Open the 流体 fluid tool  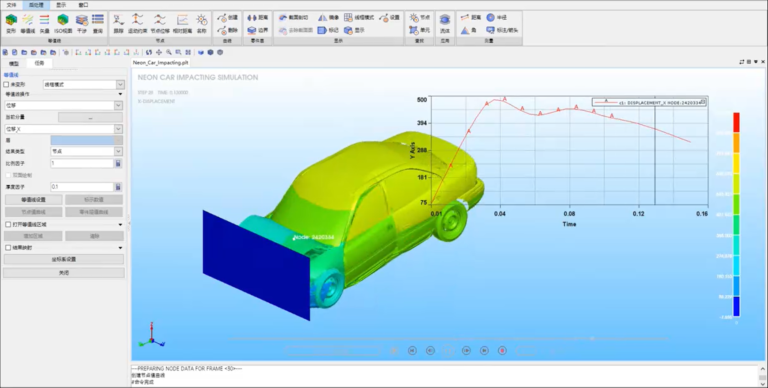[445, 24]
